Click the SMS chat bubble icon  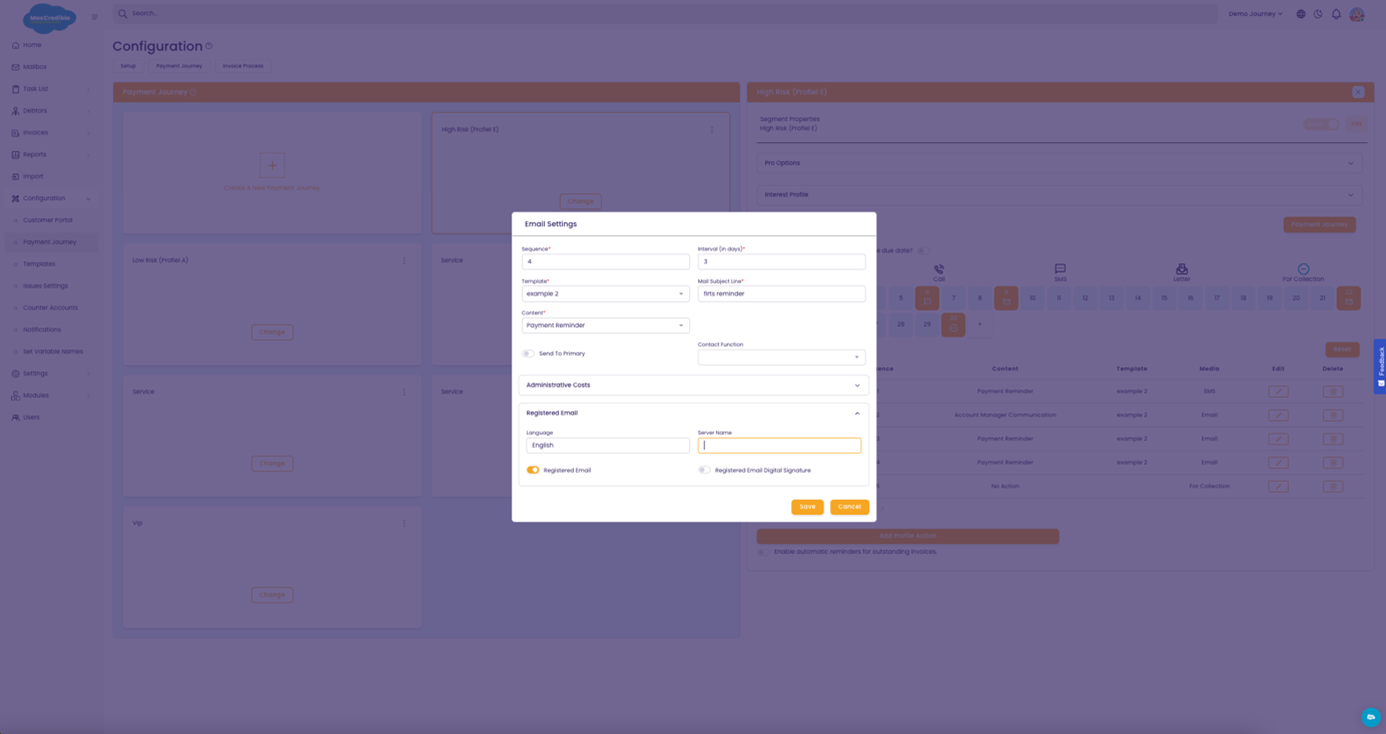(1060, 269)
